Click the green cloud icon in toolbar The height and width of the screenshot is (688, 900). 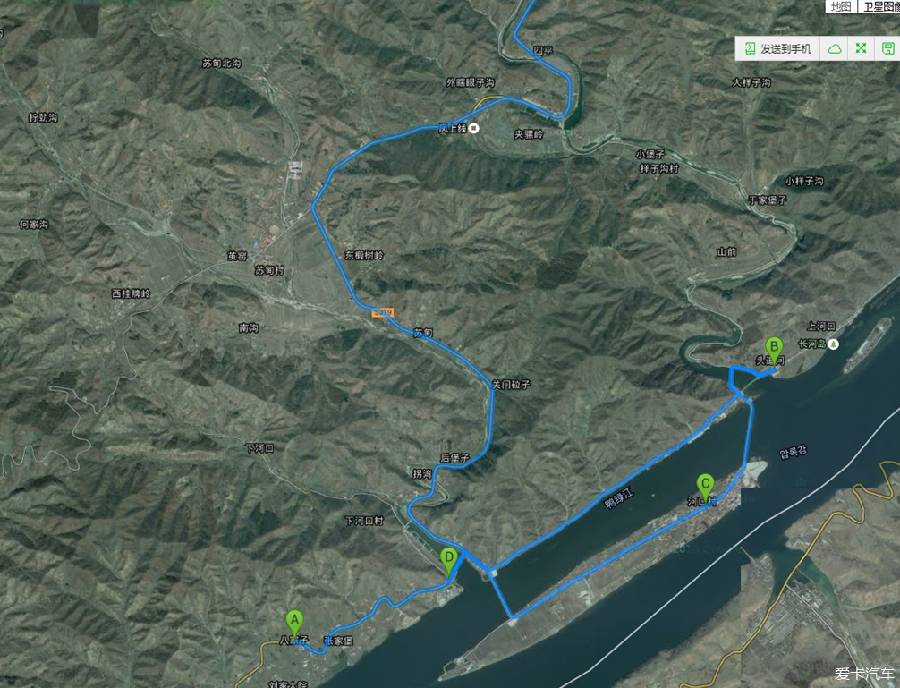[x=834, y=49]
